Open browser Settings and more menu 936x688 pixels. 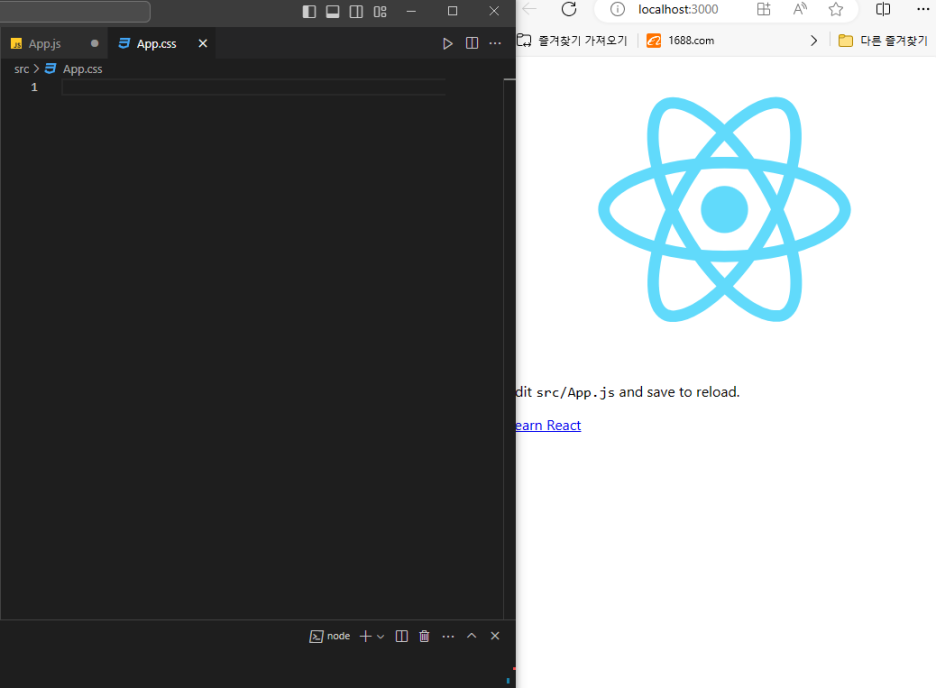pyautogui.click(x=923, y=9)
